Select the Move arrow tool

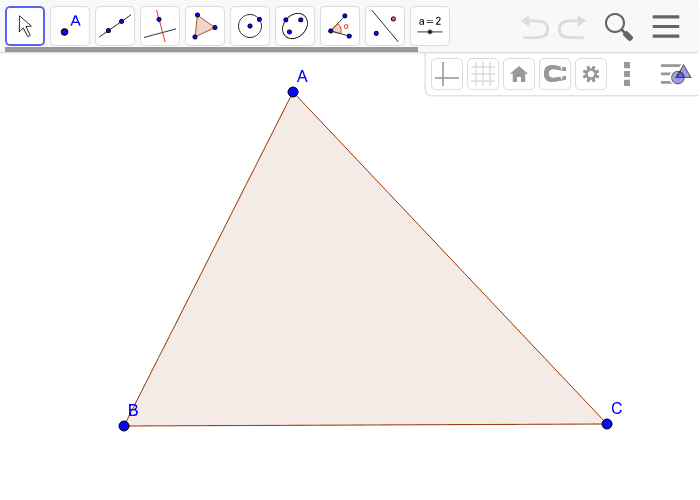[25, 26]
